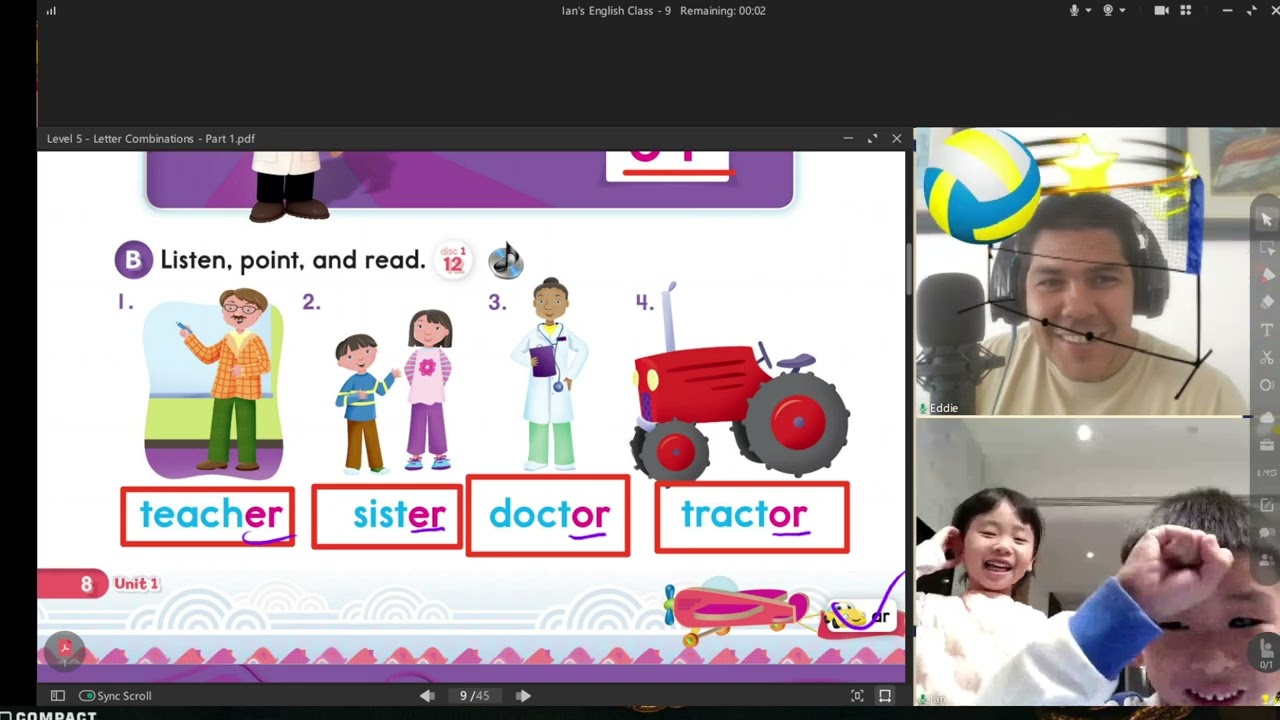This screenshot has height=720, width=1280.
Task: Click the fit-to-screen icon in the PDF bottom bar
Action: click(857, 695)
